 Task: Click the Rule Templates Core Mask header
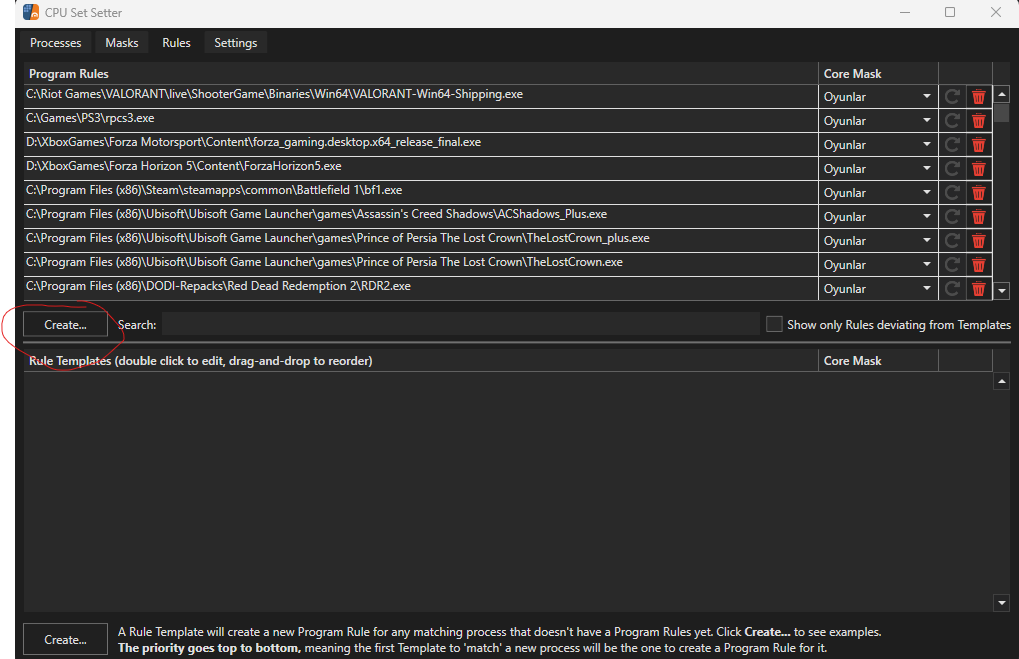coord(878,361)
